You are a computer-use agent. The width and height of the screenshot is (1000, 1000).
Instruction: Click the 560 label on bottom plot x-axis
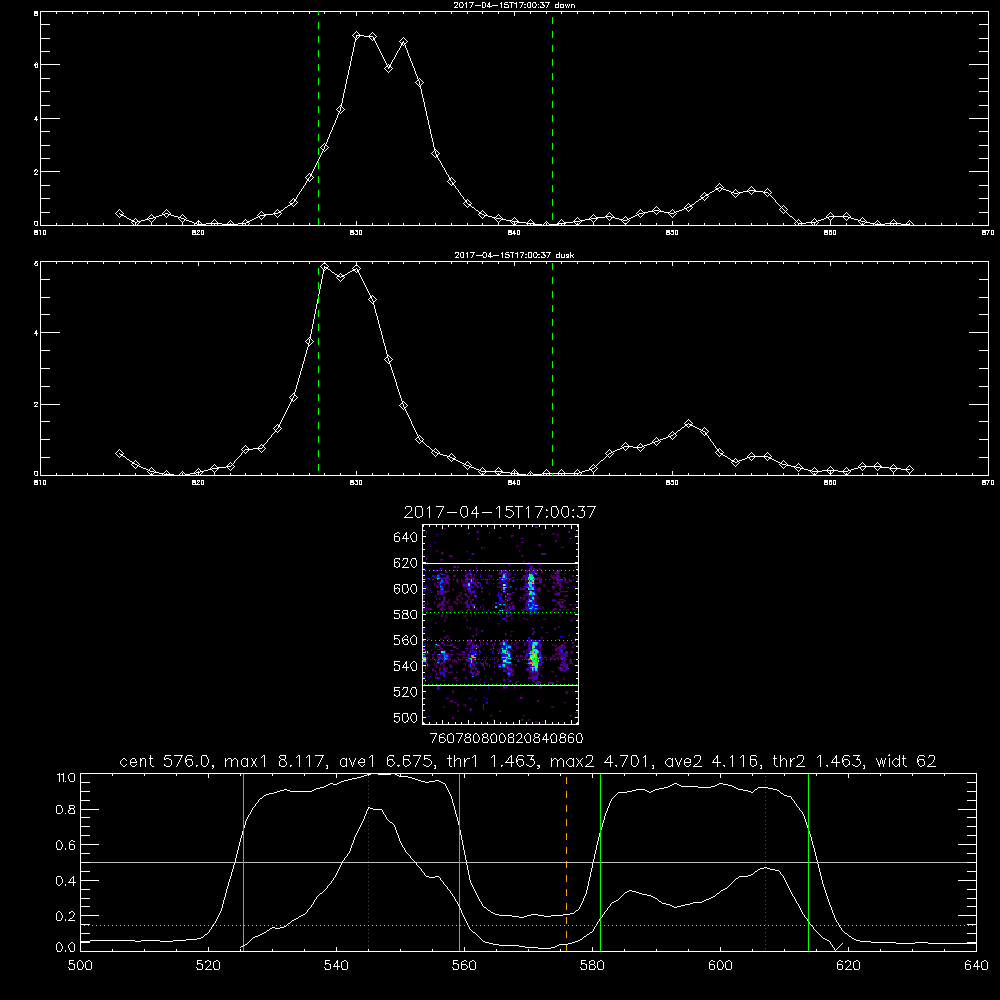464,966
